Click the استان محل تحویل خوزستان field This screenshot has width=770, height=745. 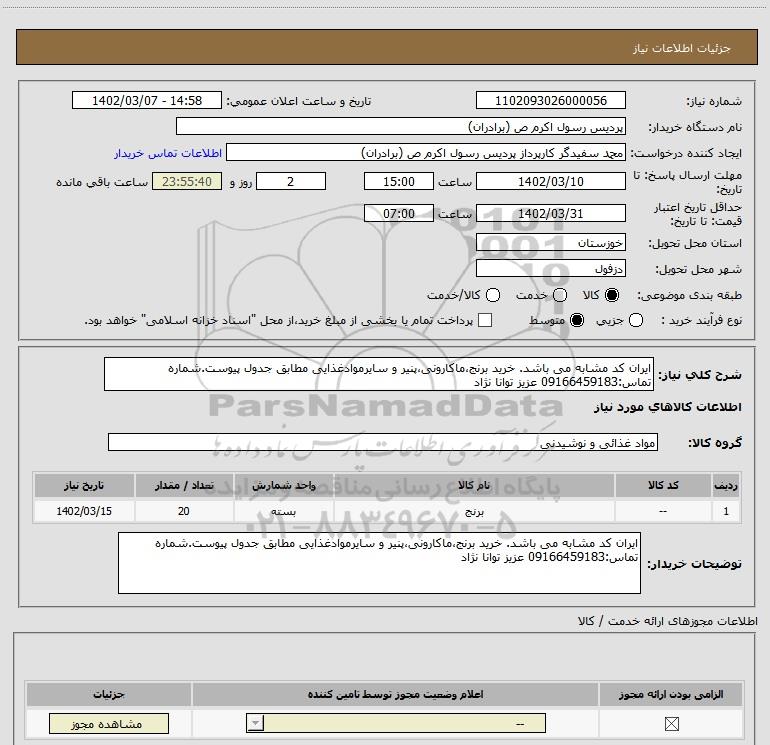coord(550,243)
